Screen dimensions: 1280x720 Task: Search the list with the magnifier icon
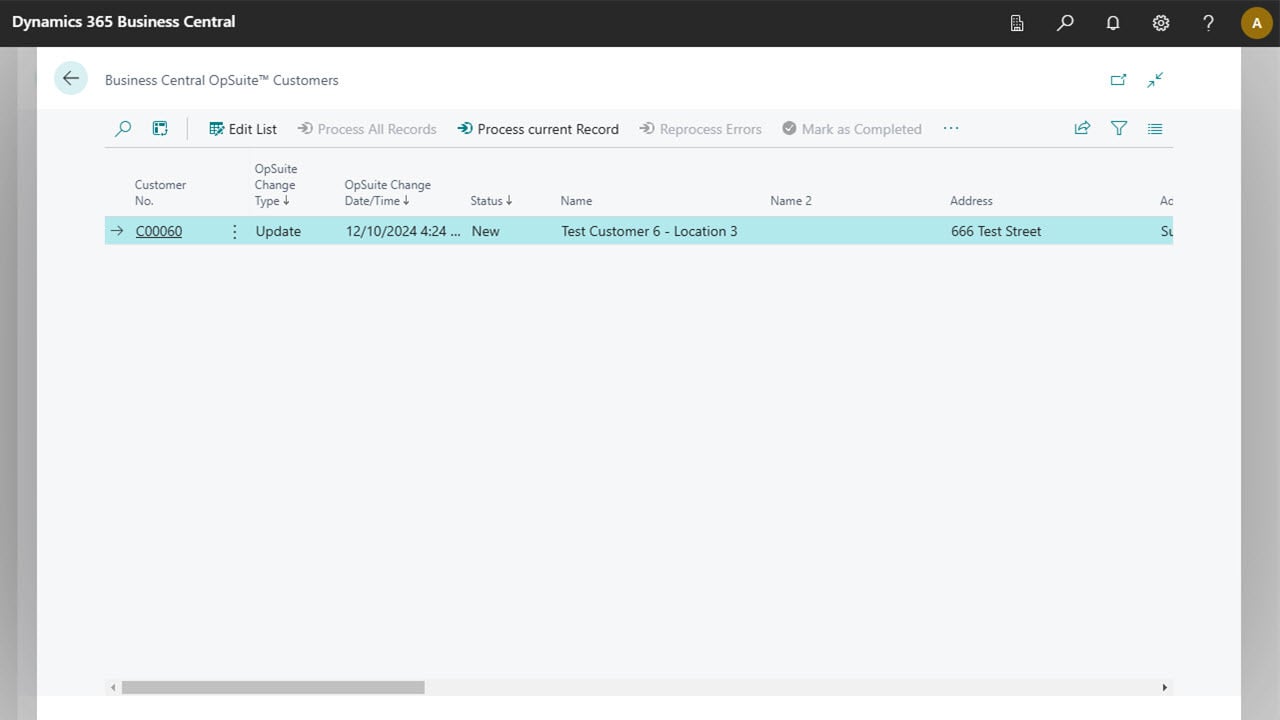[x=123, y=129]
